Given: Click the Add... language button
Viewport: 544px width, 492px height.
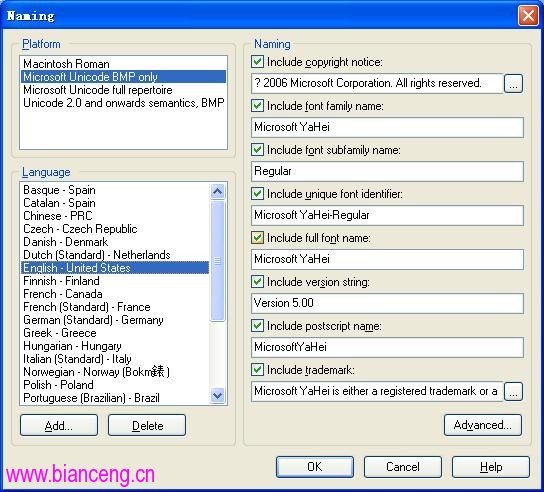Looking at the screenshot, I should pyautogui.click(x=59, y=425).
